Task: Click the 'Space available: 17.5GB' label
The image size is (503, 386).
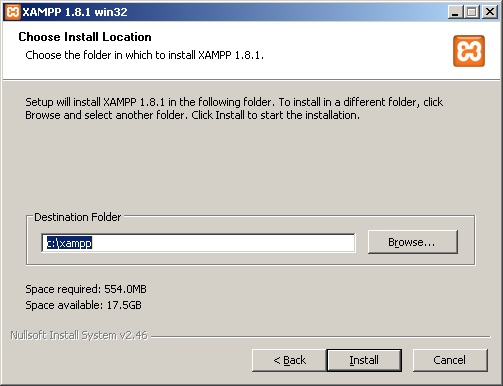Action: coord(83,305)
